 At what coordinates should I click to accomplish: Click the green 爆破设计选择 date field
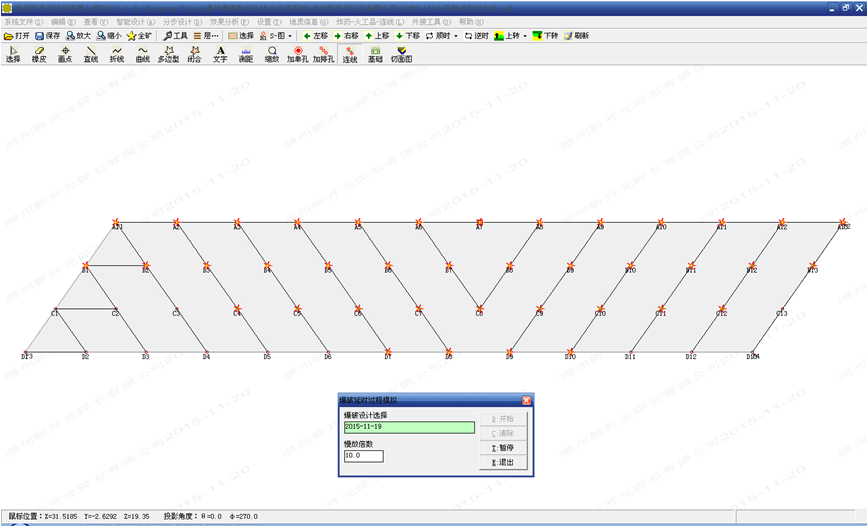pyautogui.click(x=408, y=427)
